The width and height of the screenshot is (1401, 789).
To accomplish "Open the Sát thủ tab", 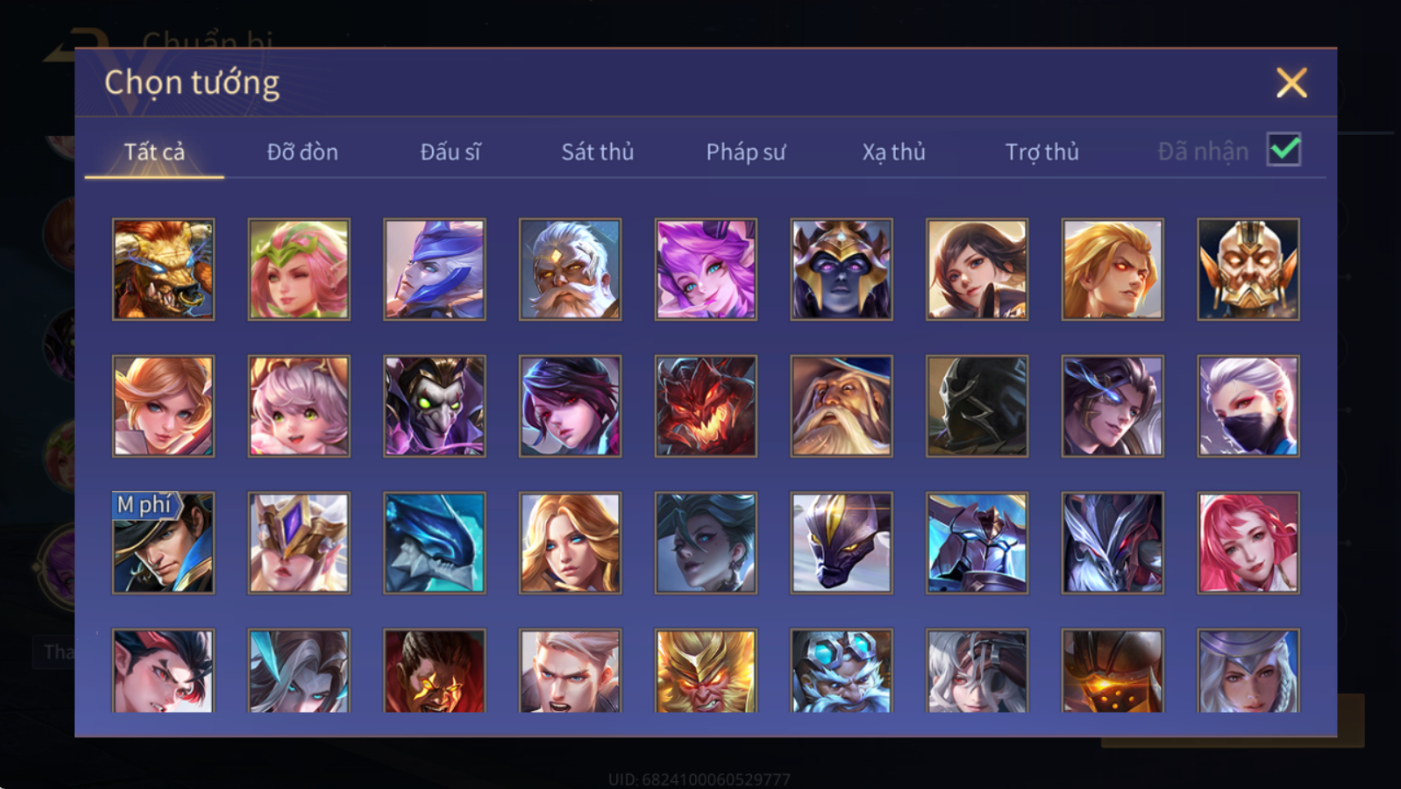I will point(597,152).
